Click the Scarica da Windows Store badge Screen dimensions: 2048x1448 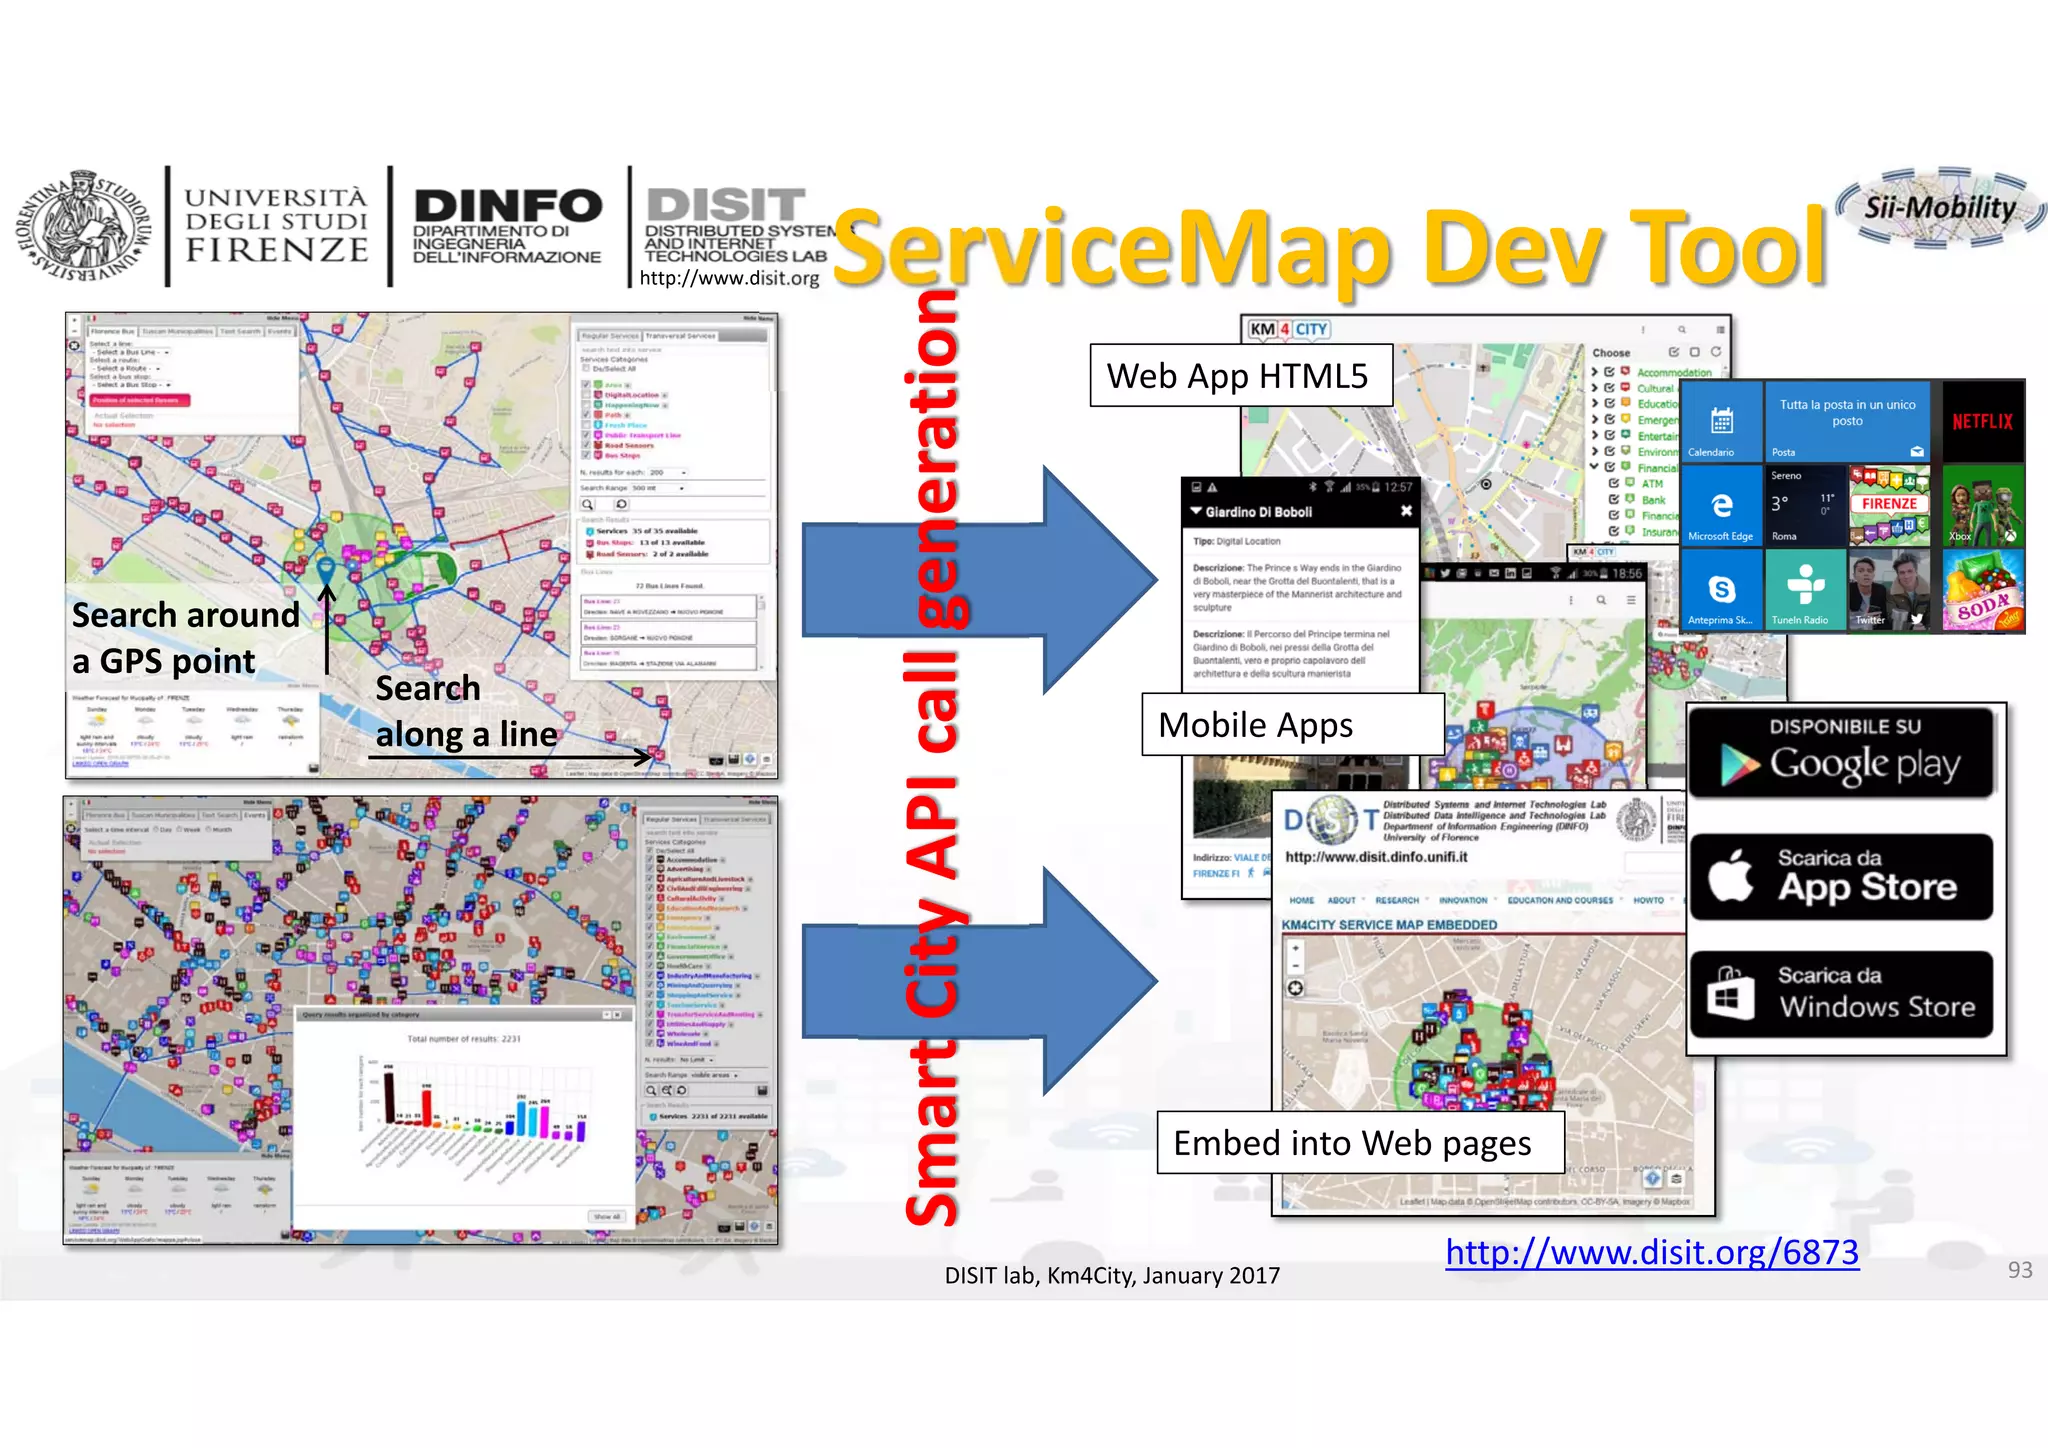(1842, 994)
